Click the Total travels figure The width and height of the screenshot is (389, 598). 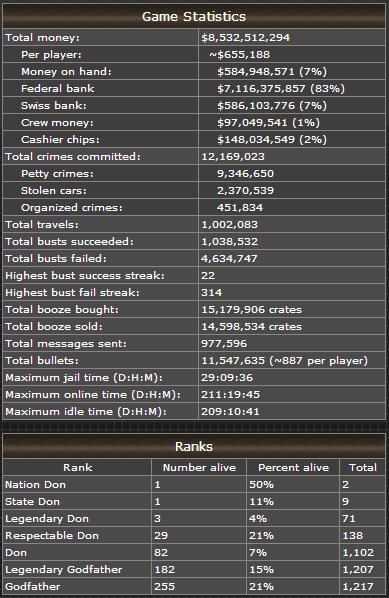tap(230, 224)
